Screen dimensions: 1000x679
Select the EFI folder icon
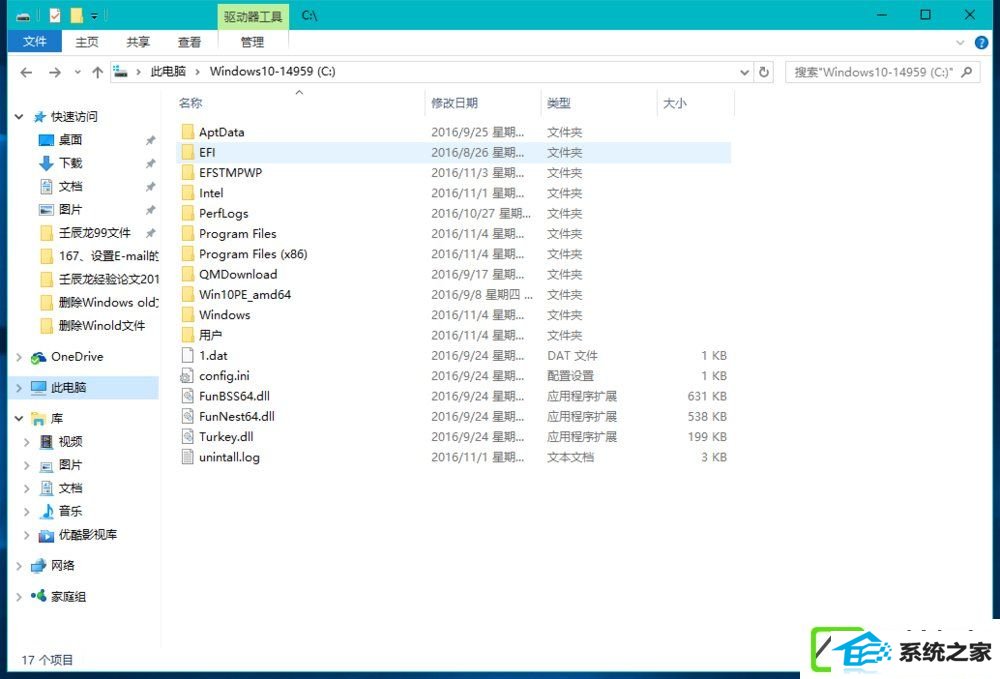pyautogui.click(x=188, y=152)
